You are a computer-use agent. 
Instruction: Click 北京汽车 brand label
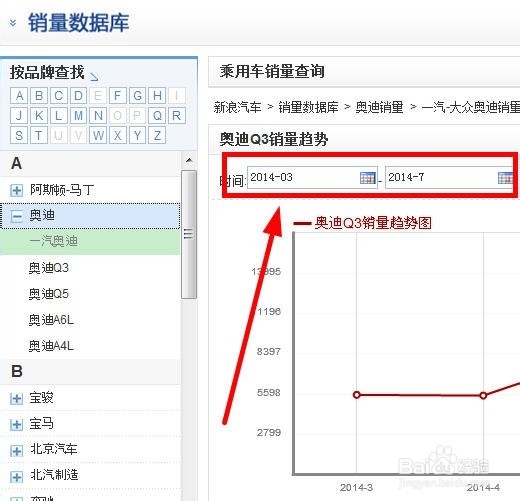point(54,449)
